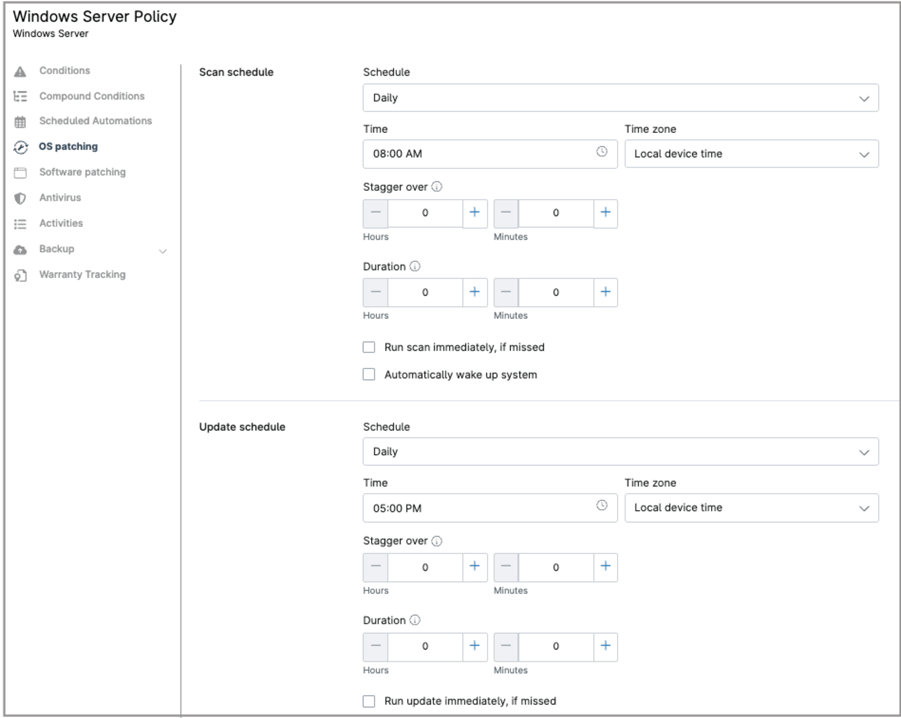Click the Antivirus shield icon
Screen dimensions: 901x718
(x=20, y=198)
